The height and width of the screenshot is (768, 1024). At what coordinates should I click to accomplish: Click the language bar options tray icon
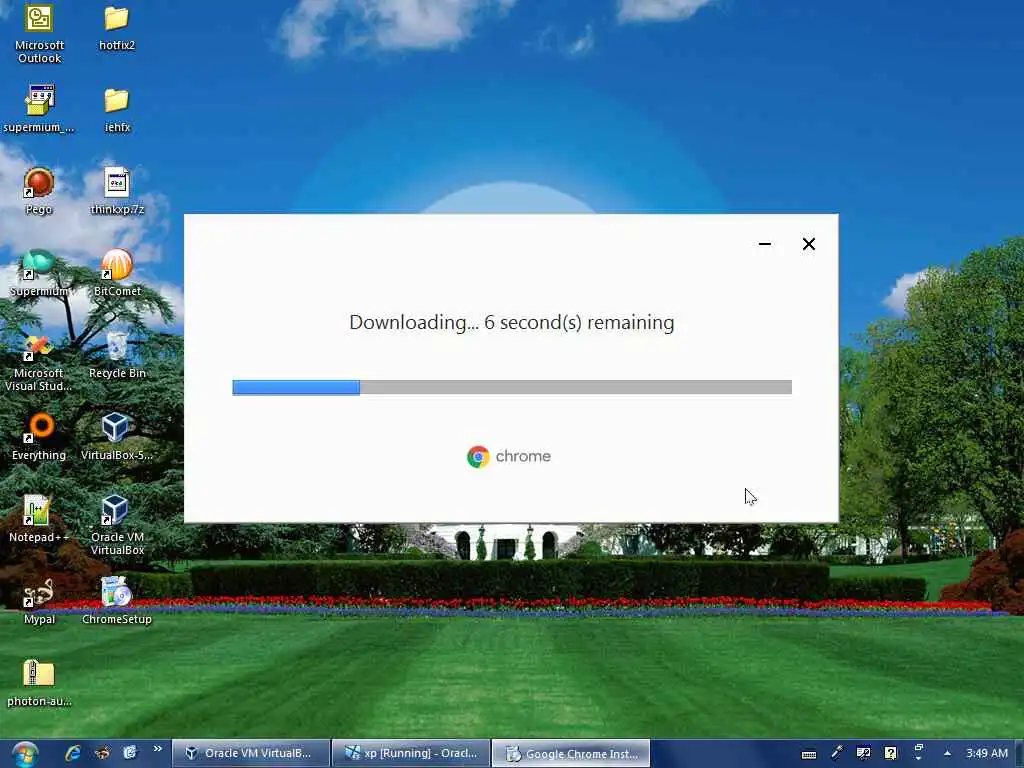(x=918, y=752)
